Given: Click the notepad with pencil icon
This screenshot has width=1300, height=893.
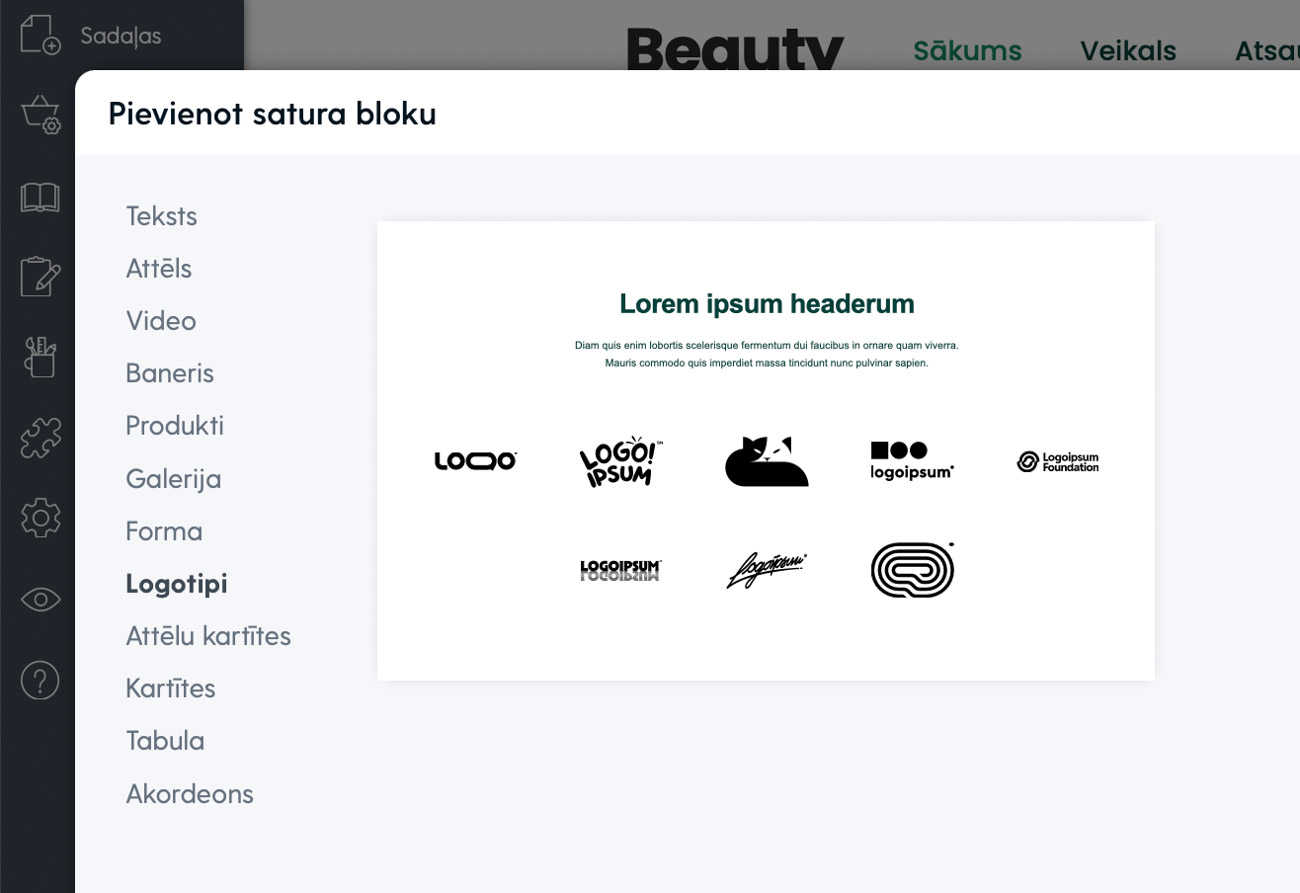Looking at the screenshot, I should pyautogui.click(x=40, y=277).
